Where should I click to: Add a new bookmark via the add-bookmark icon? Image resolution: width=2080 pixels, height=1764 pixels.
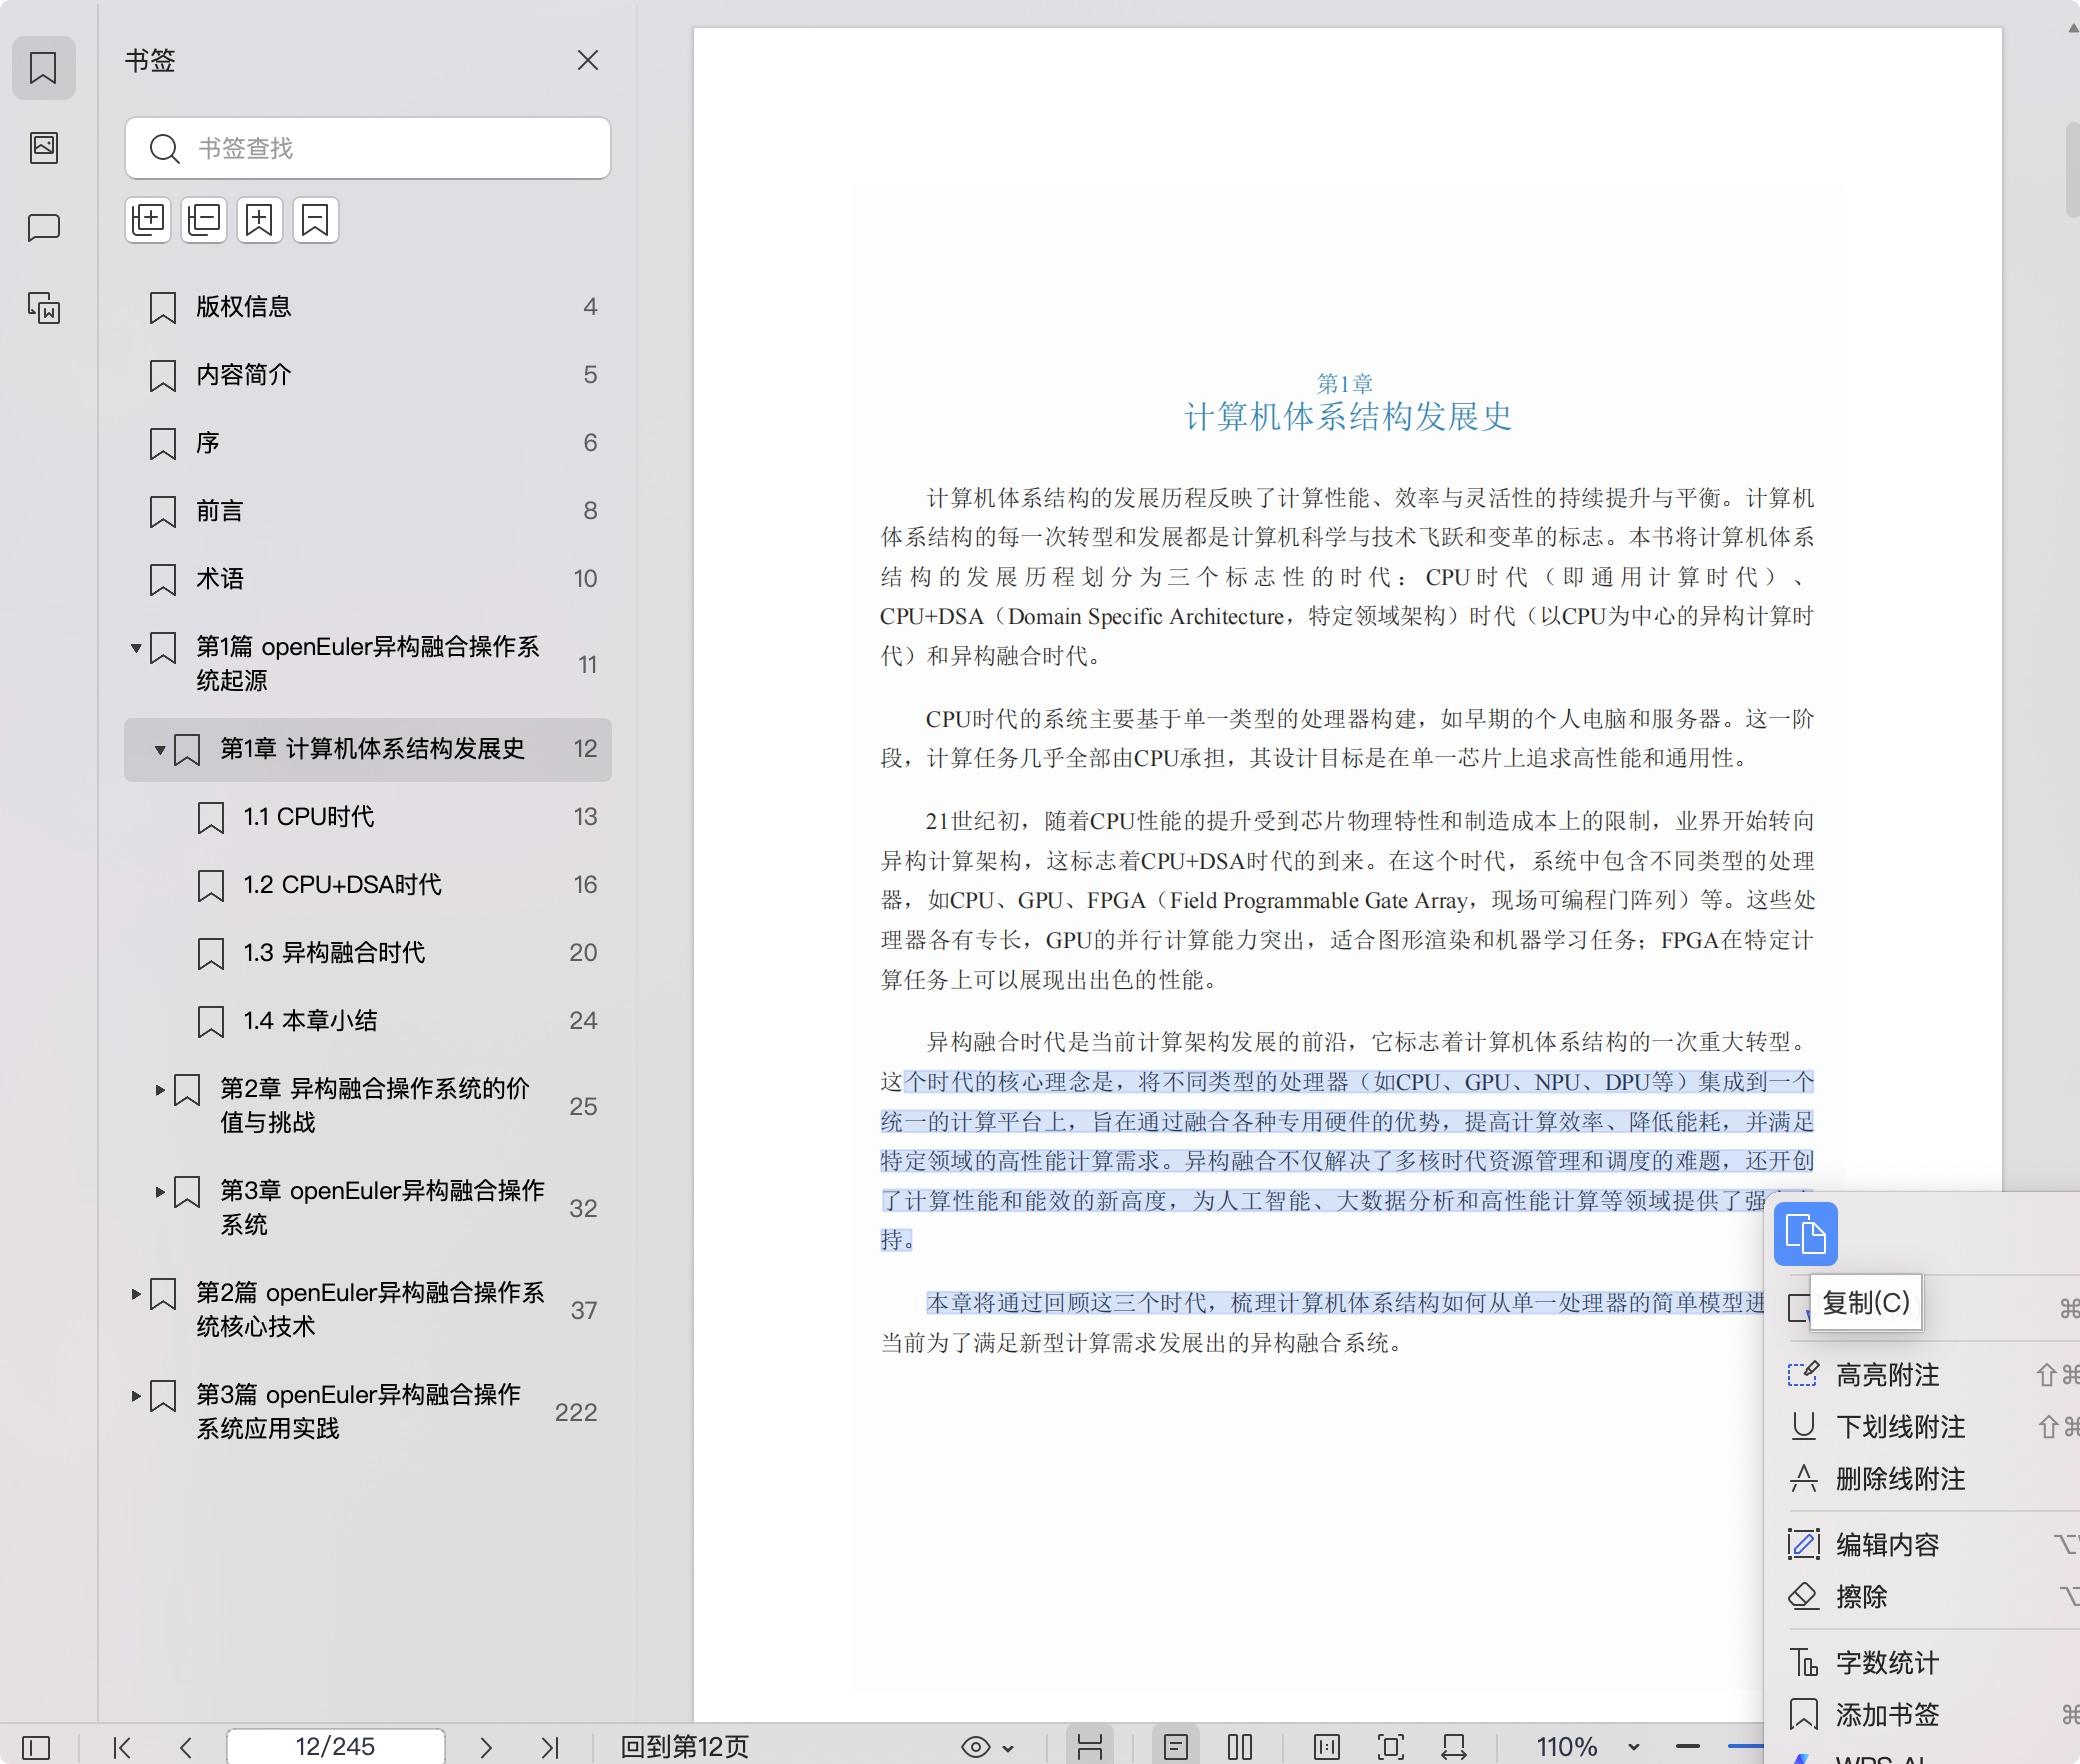260,220
